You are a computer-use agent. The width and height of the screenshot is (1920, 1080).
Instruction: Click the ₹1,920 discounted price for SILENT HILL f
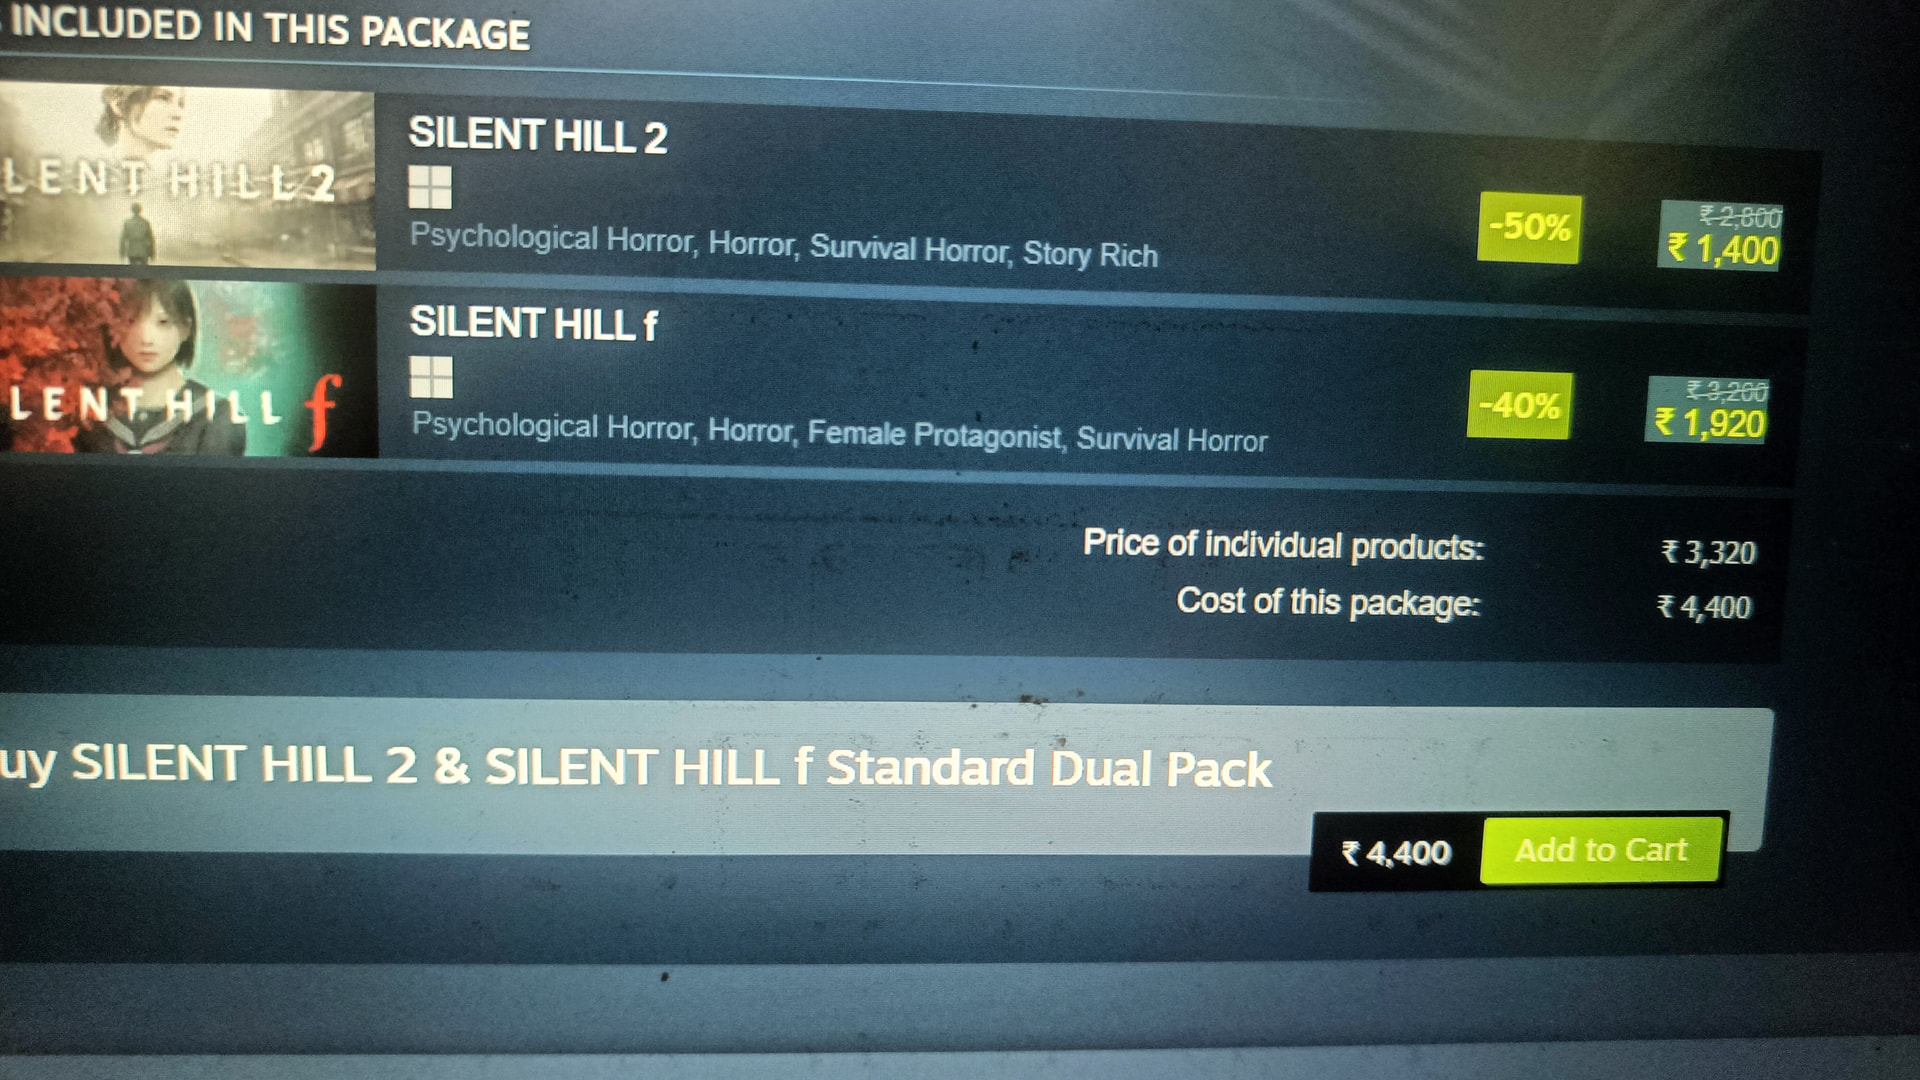click(x=1709, y=423)
